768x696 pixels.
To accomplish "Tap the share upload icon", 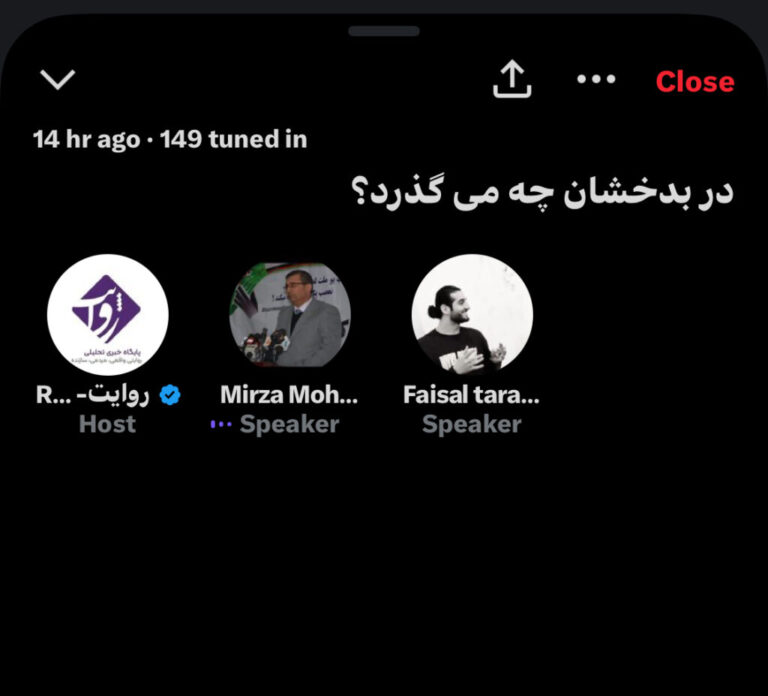I will (512, 79).
